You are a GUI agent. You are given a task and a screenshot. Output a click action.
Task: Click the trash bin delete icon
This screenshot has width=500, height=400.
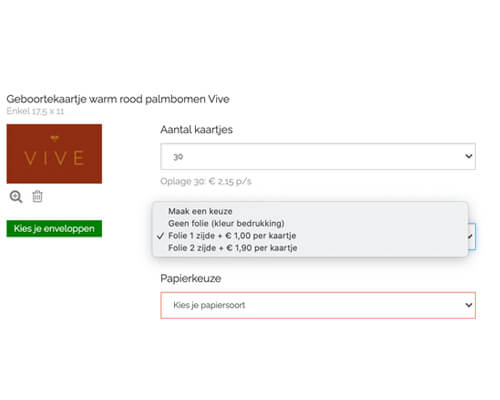[37, 196]
